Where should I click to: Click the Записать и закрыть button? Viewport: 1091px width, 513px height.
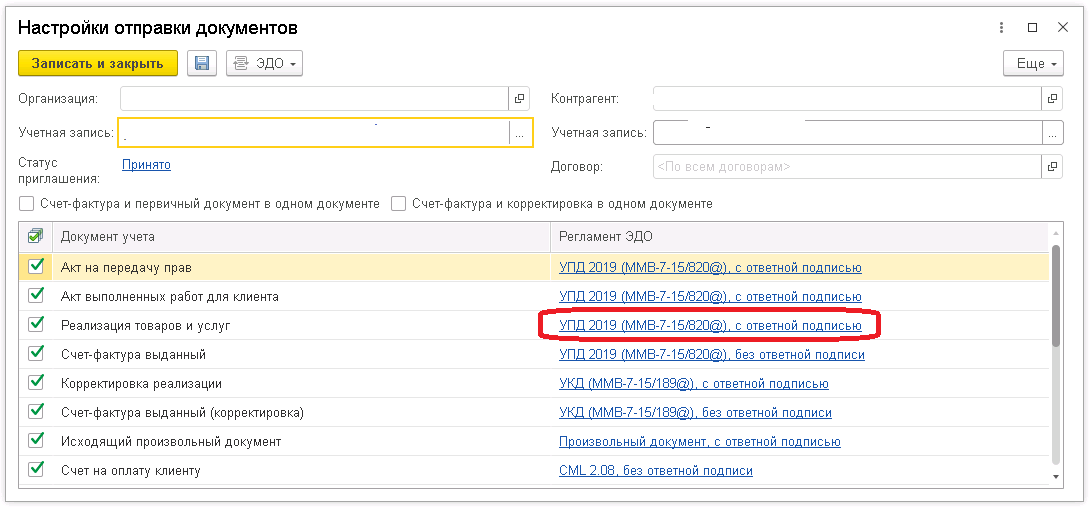[x=97, y=63]
